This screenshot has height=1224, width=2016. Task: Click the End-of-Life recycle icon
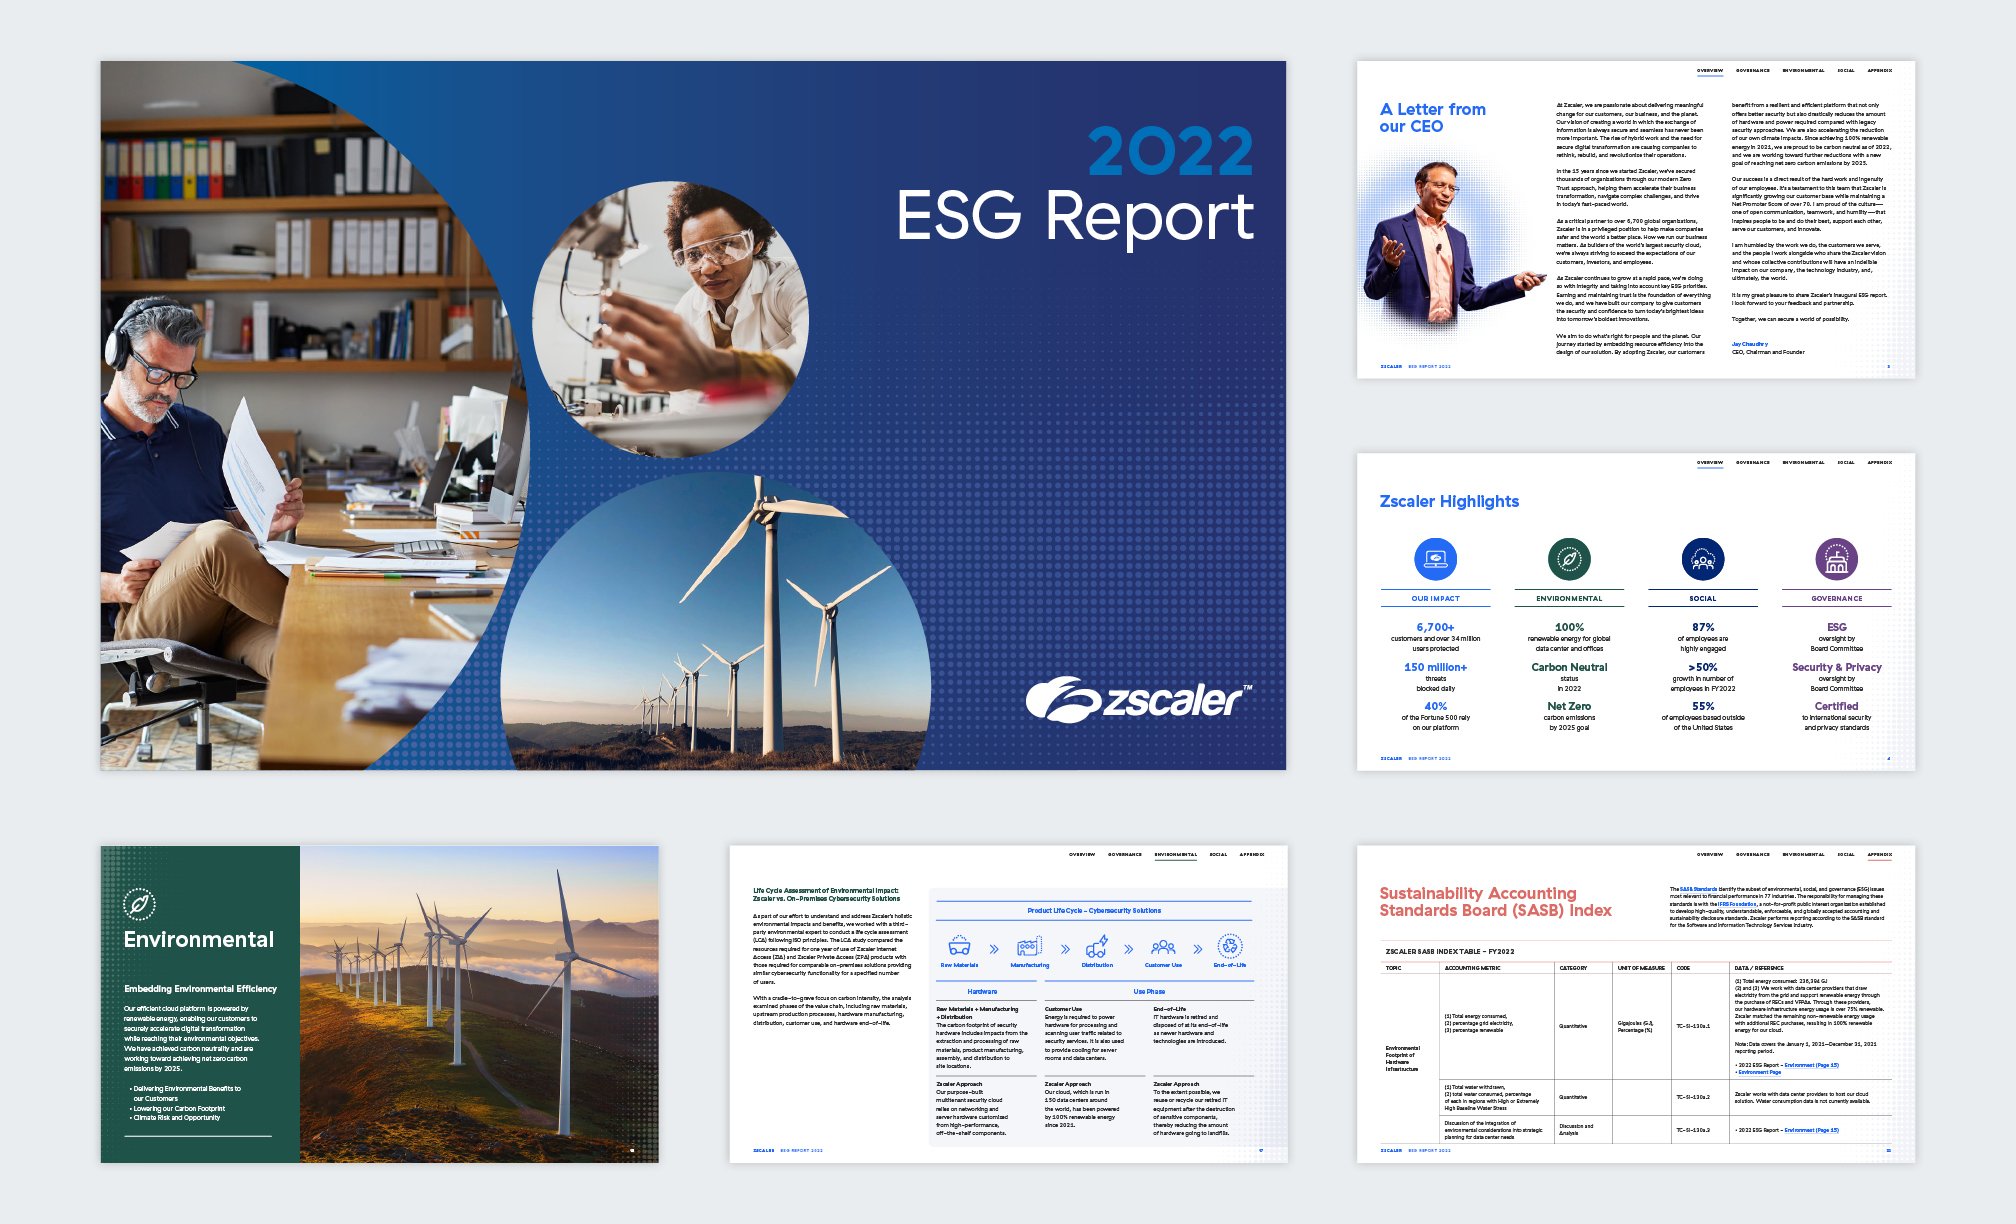click(x=1230, y=946)
